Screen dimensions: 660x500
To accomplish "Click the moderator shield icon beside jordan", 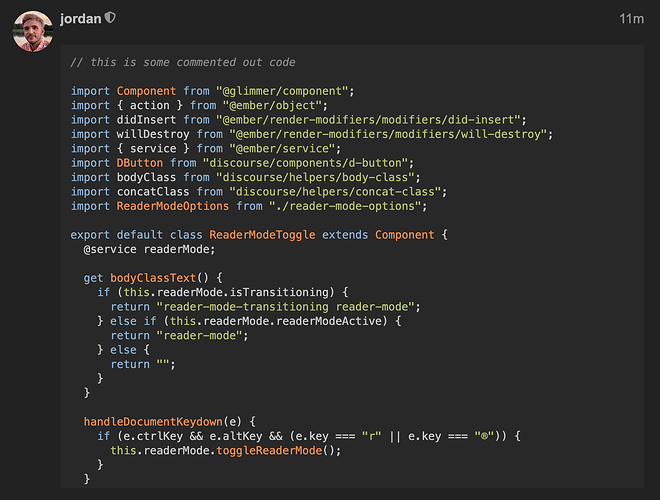I will coord(110,18).
